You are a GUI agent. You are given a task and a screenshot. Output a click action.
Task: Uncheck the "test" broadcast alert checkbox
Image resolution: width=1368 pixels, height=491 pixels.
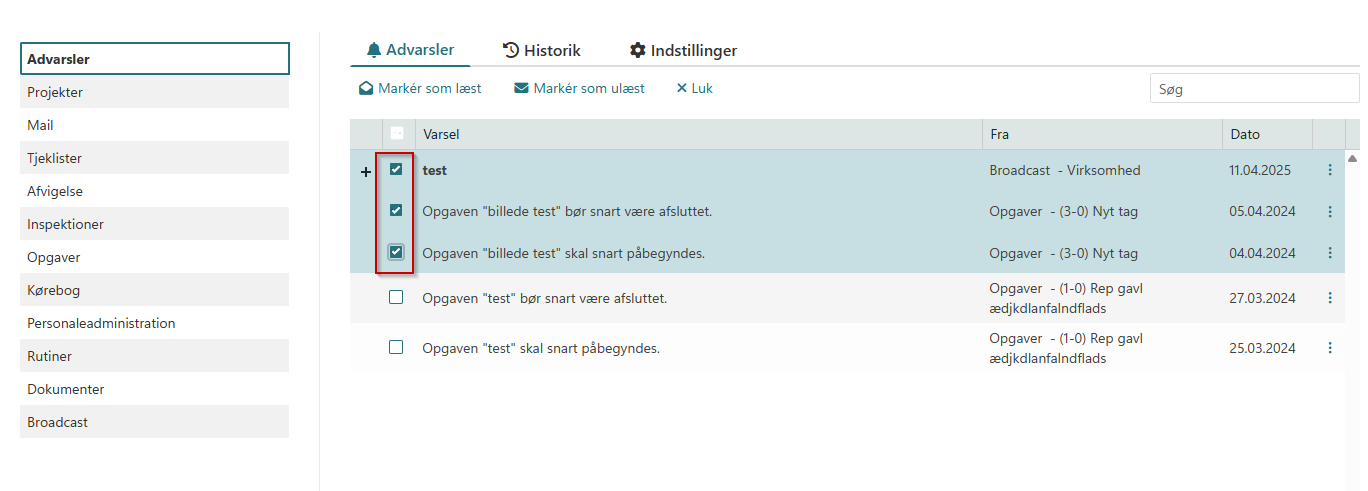tap(396, 170)
